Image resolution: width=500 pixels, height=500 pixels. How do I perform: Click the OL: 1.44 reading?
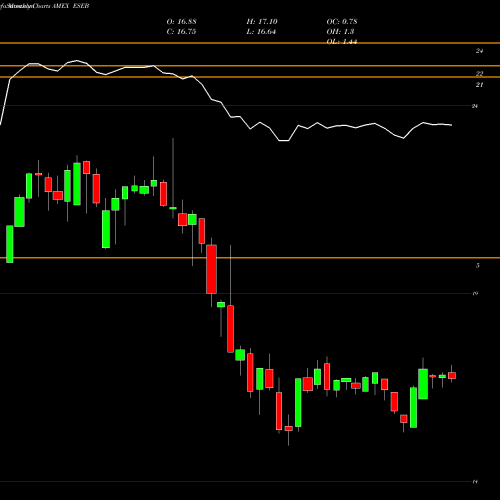[342, 41]
